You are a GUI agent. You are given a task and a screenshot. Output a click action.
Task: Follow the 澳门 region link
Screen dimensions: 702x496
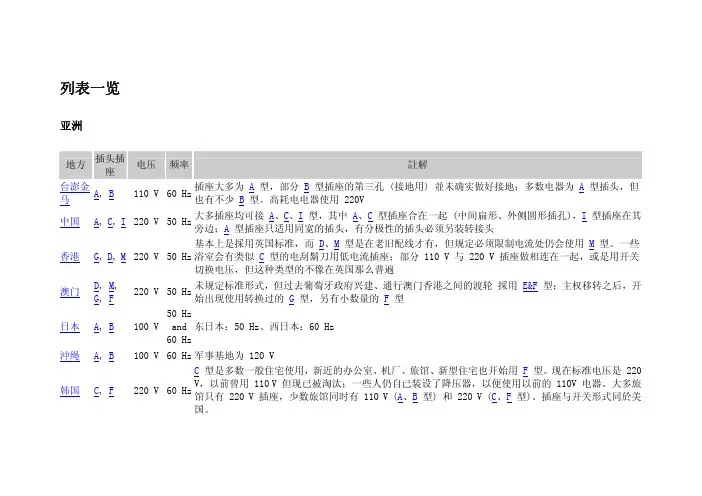[x=70, y=291]
